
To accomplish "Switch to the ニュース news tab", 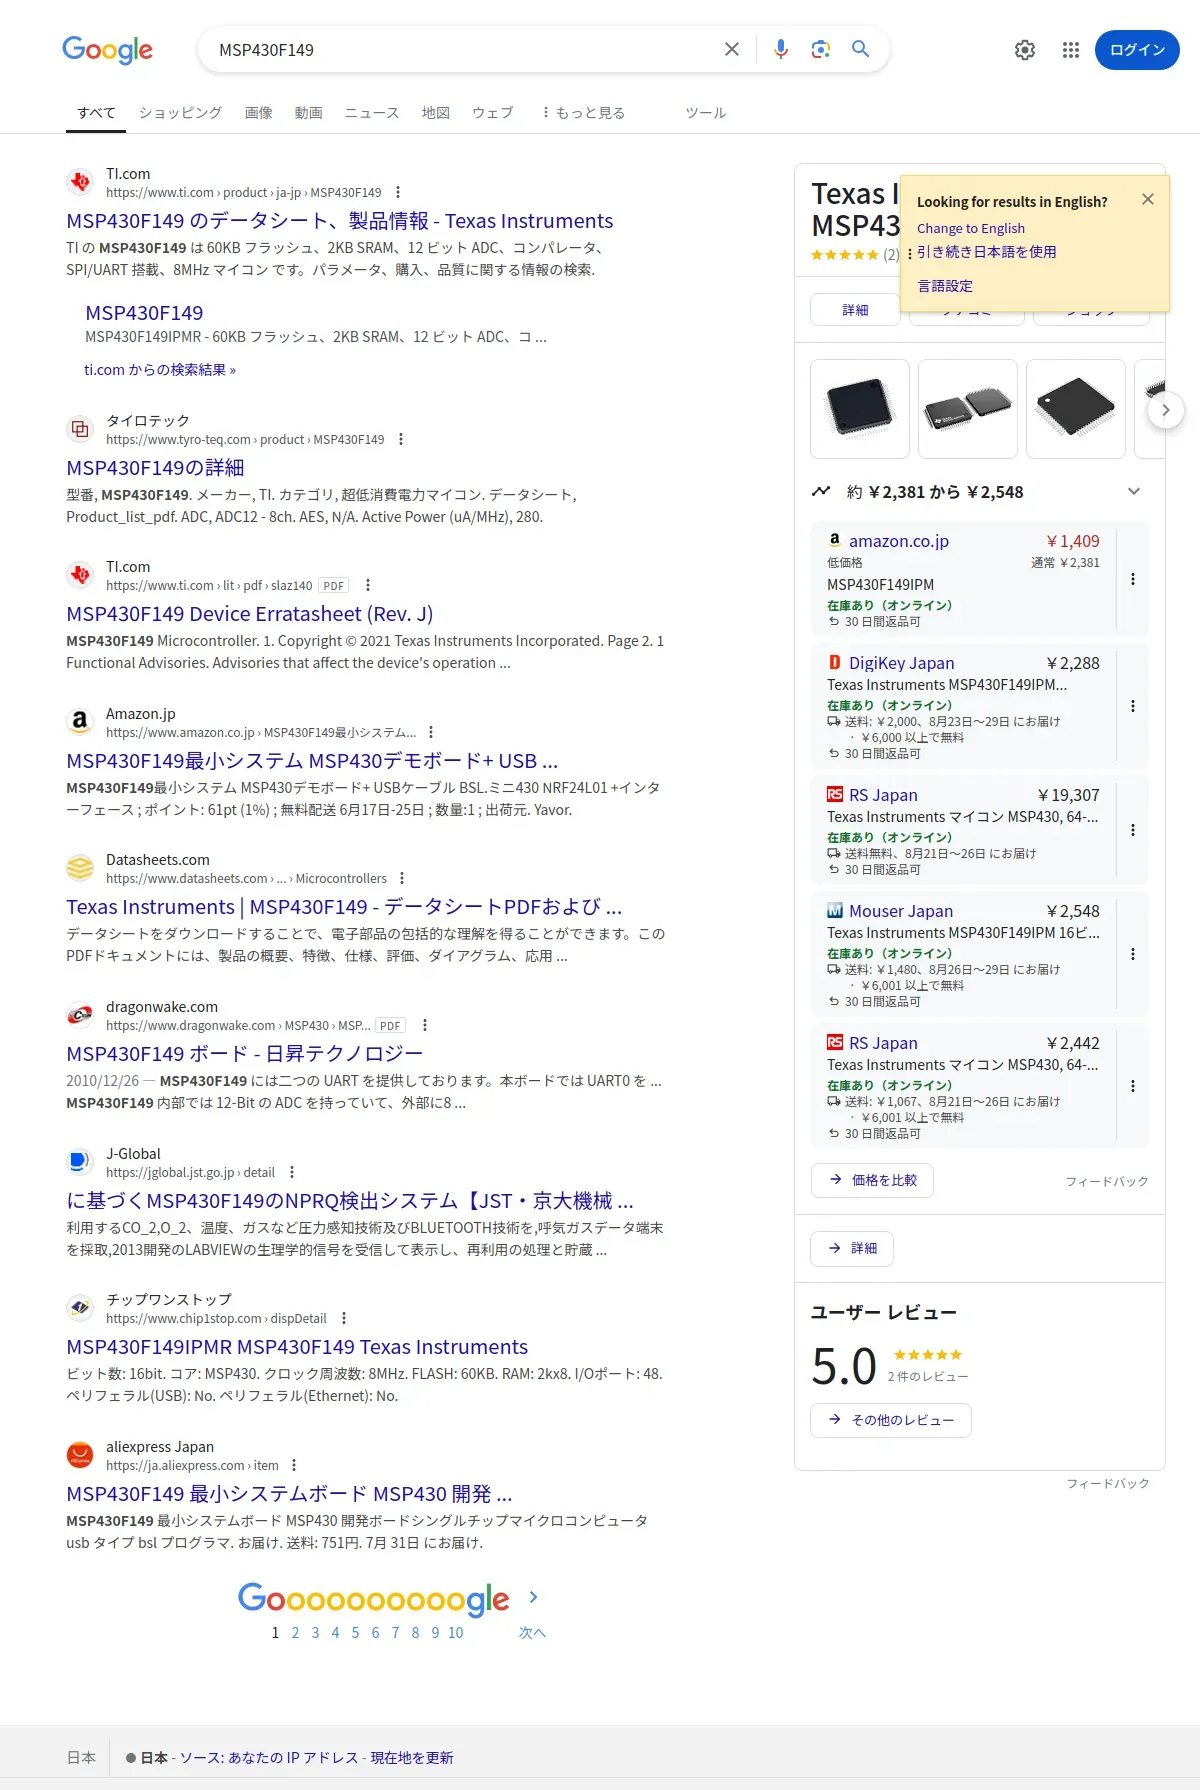I will [x=372, y=113].
